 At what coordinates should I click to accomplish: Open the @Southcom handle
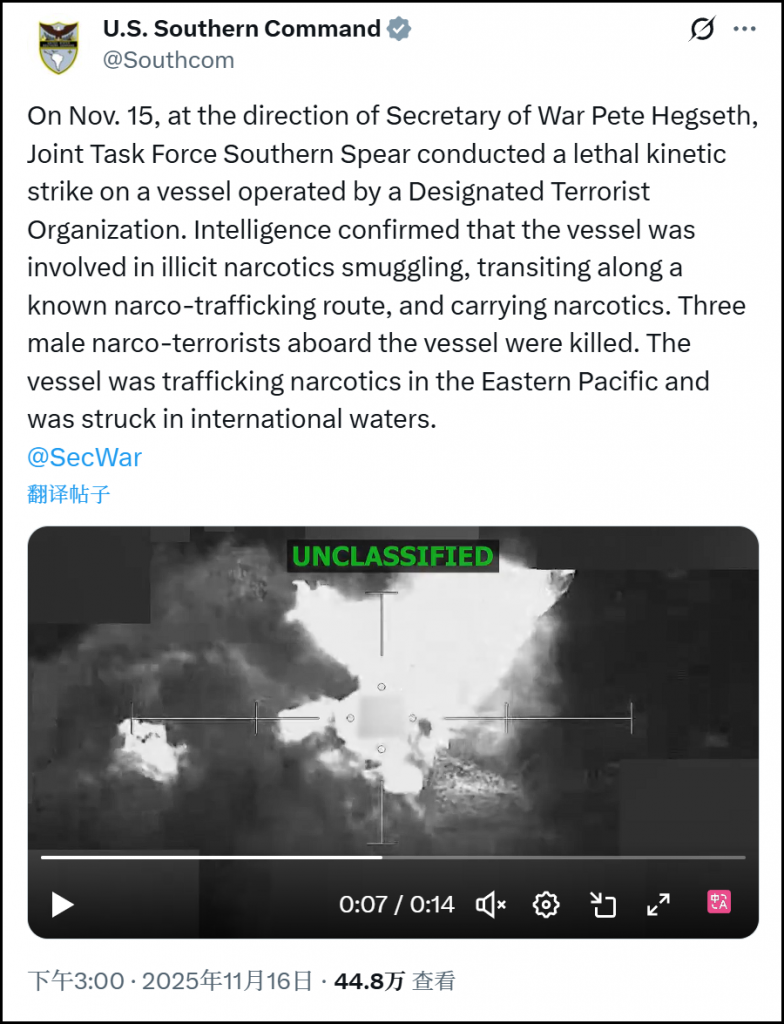169,60
